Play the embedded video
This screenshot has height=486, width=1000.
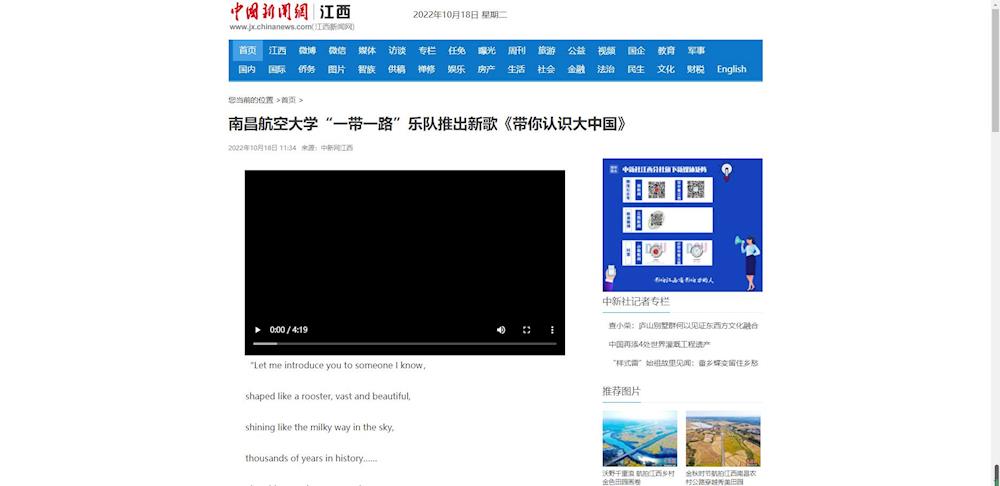click(x=257, y=330)
